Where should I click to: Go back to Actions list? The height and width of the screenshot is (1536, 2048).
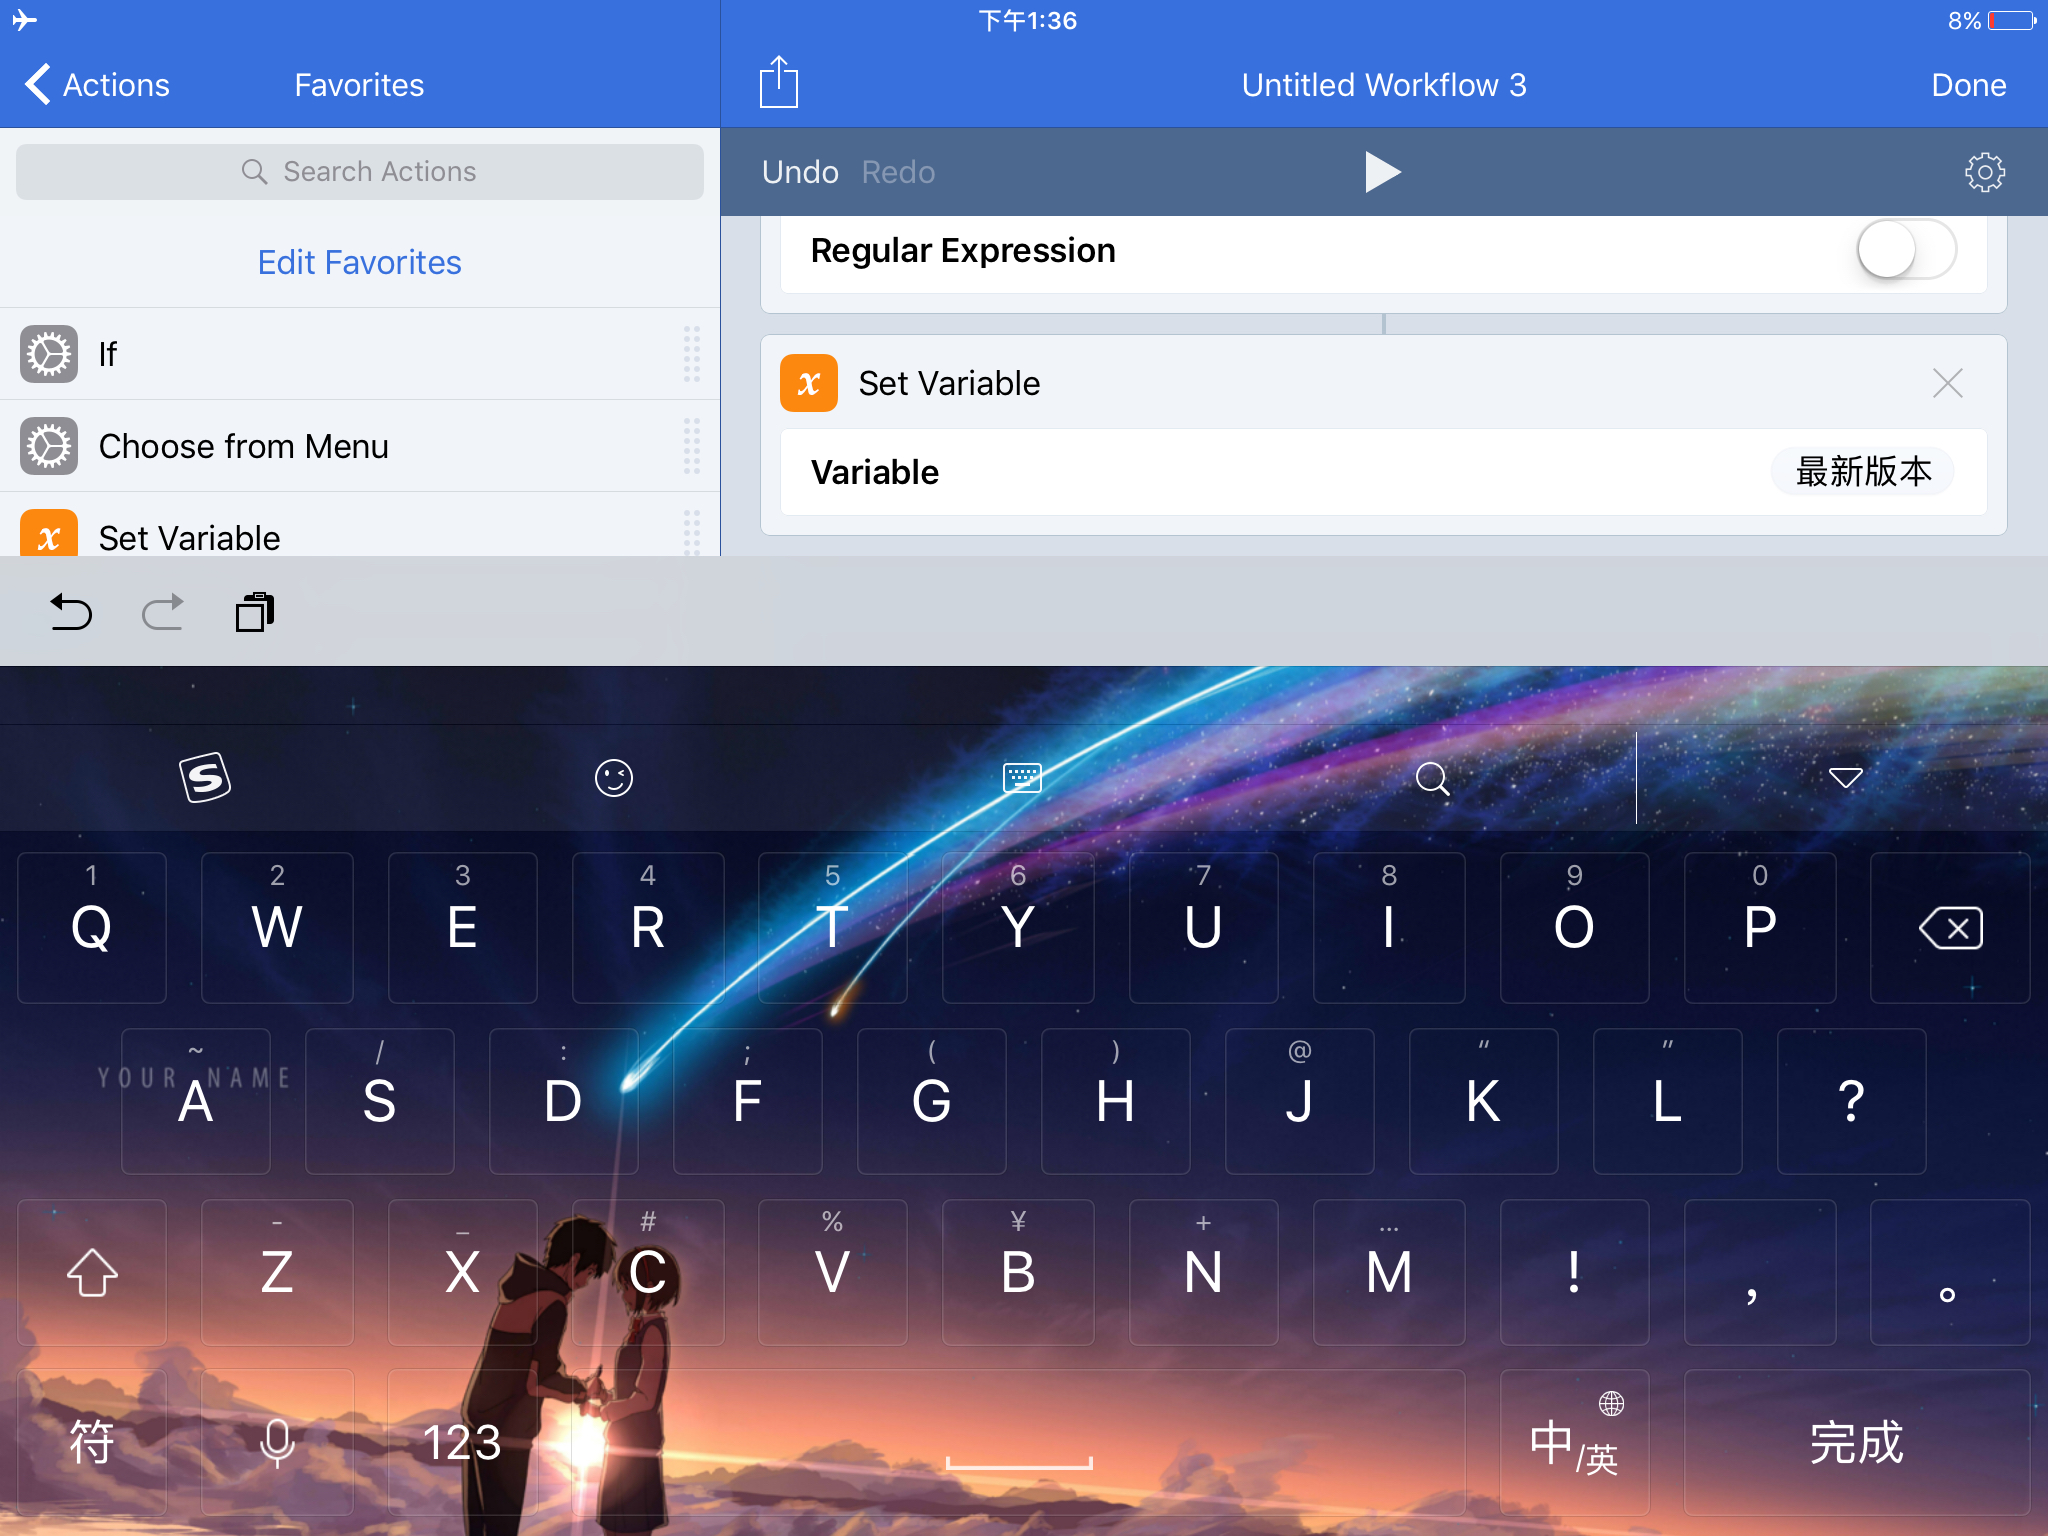(x=97, y=85)
